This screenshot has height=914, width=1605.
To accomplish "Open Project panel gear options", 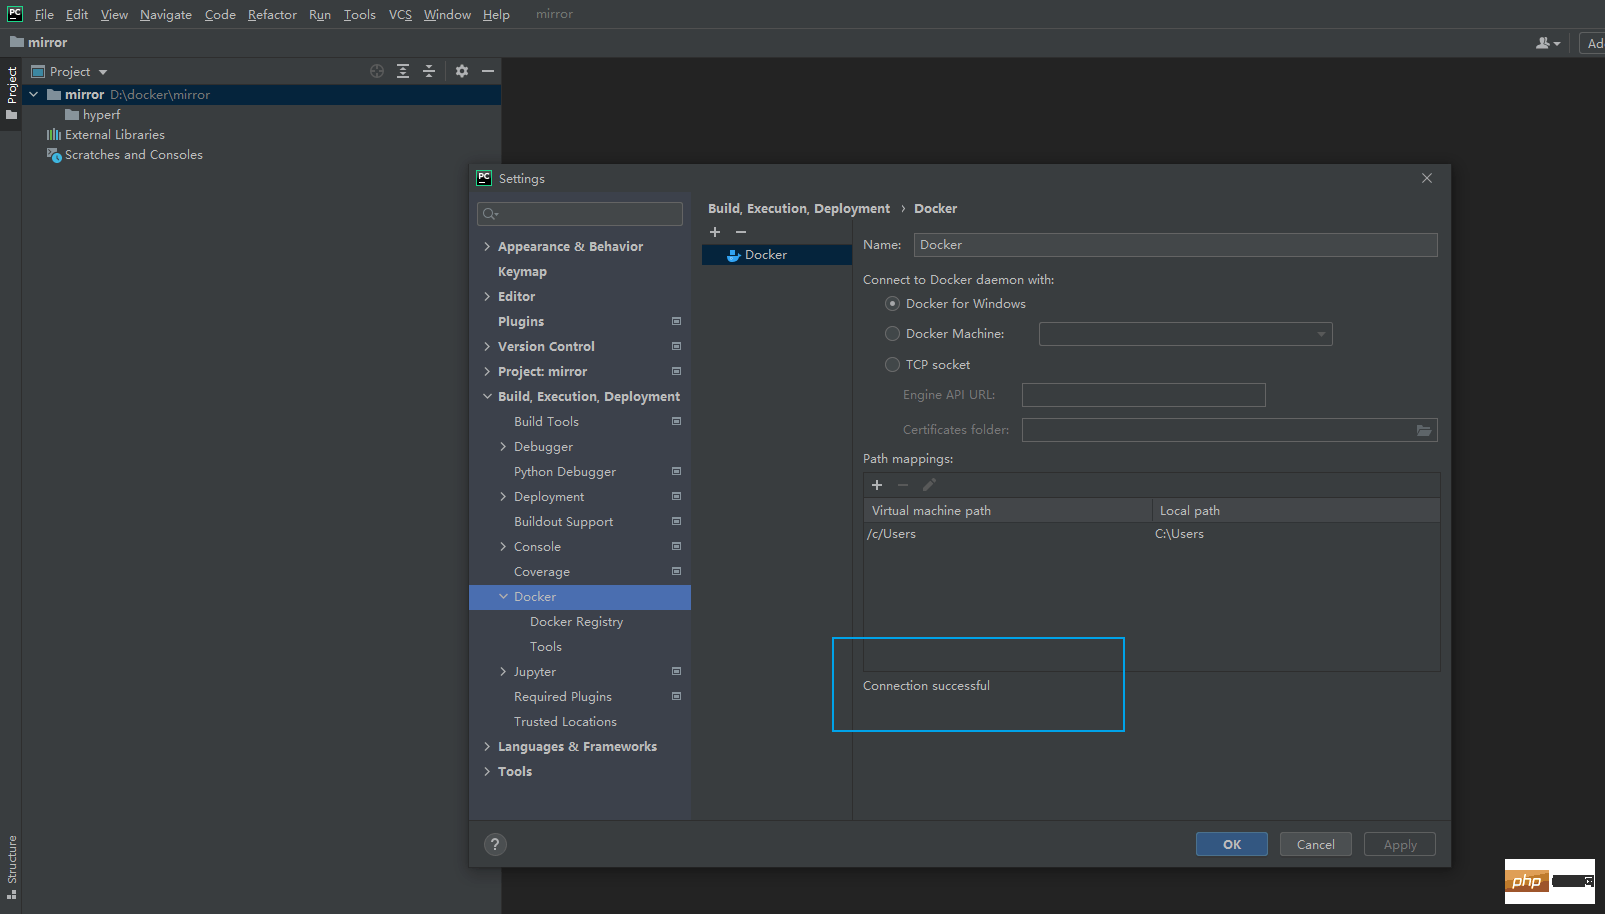I will point(462,71).
